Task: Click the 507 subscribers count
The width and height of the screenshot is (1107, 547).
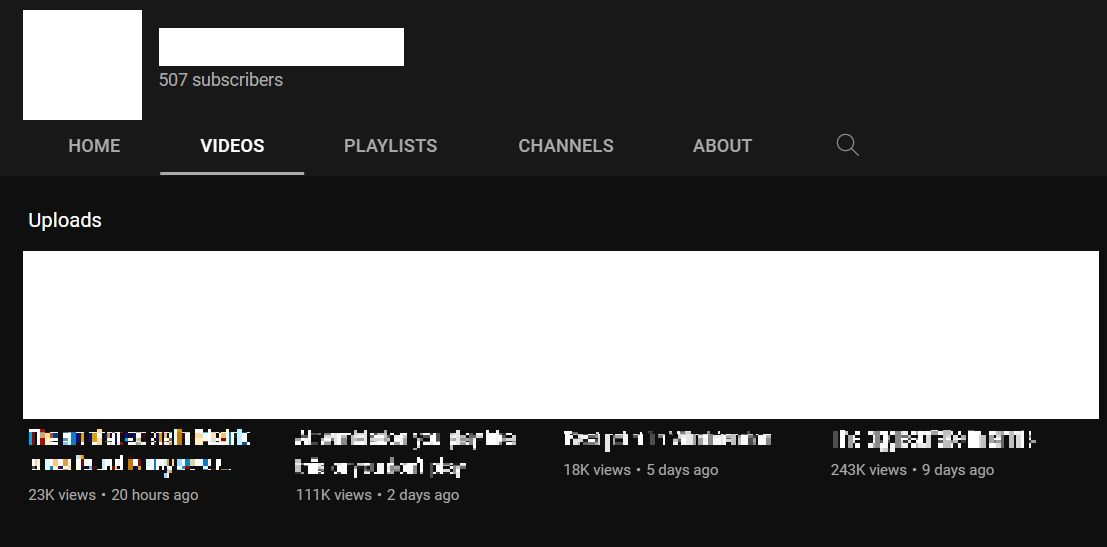Action: click(221, 80)
